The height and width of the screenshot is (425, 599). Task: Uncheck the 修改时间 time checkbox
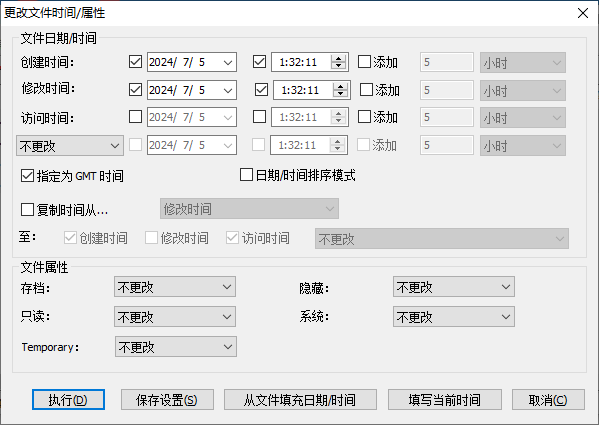coord(261,90)
